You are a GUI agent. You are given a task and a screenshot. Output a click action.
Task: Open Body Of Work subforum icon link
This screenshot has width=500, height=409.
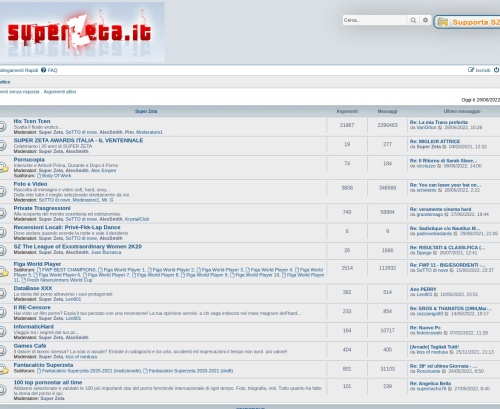[39, 176]
